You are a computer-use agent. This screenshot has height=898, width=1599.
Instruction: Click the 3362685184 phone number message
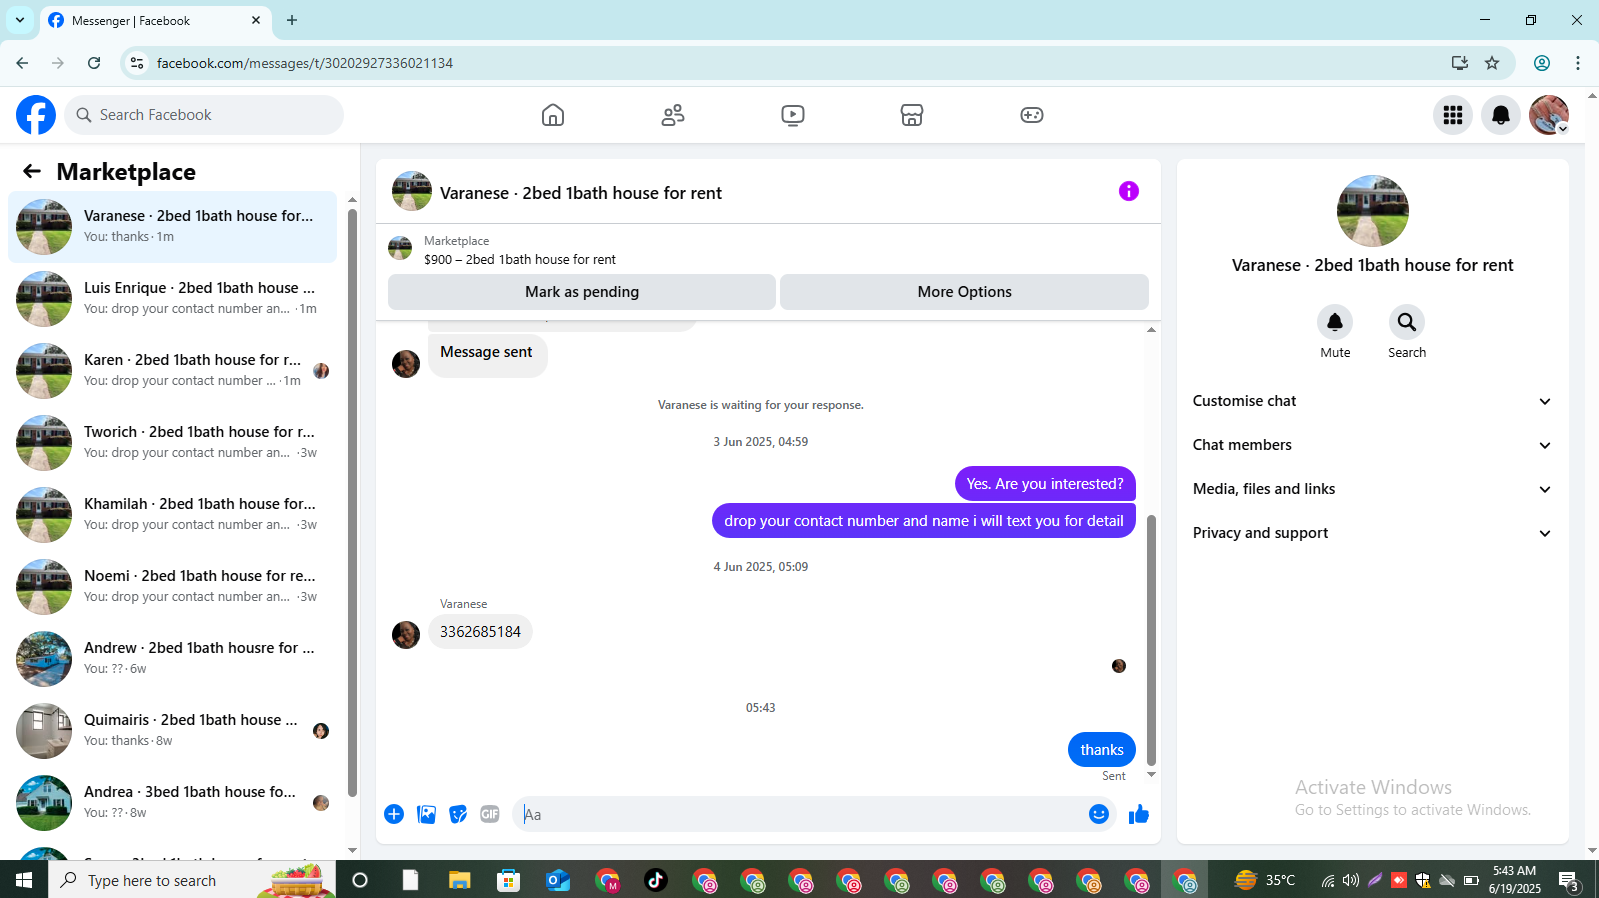coord(480,632)
